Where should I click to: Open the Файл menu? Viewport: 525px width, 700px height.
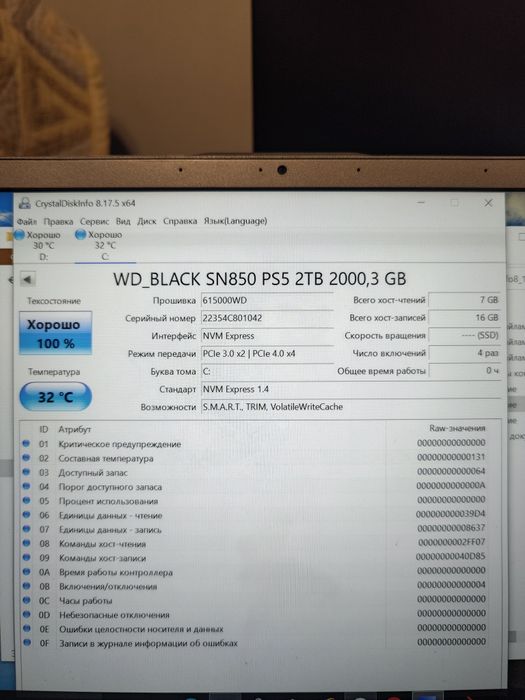(26, 221)
